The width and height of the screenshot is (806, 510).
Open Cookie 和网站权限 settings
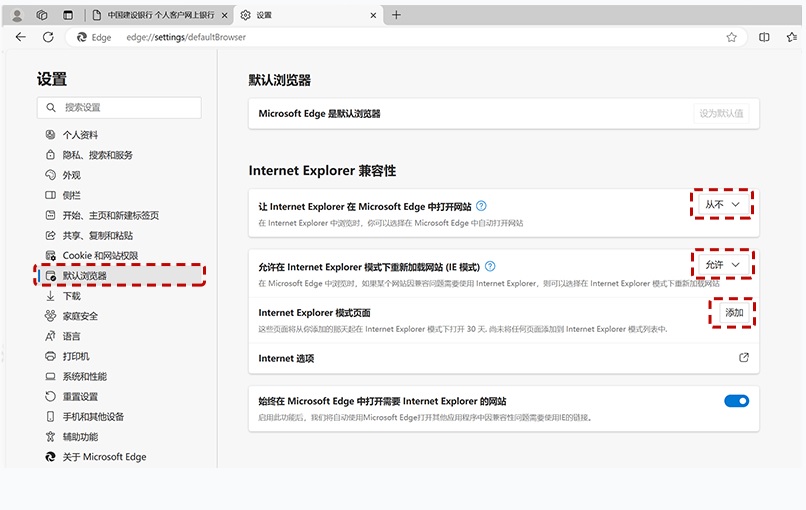tap(100, 256)
